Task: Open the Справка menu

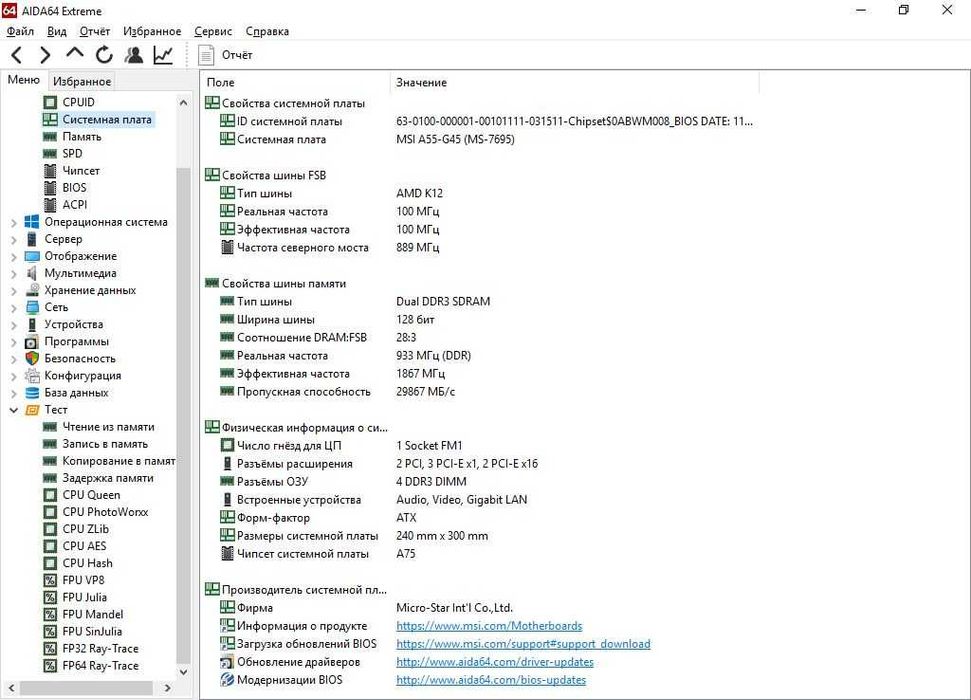Action: tap(267, 32)
